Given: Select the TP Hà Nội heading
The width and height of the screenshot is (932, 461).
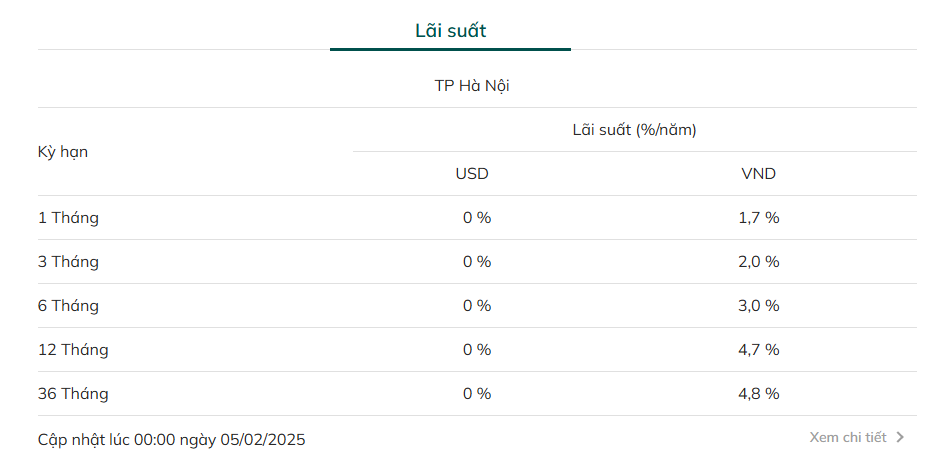Looking at the screenshot, I should (x=472, y=86).
